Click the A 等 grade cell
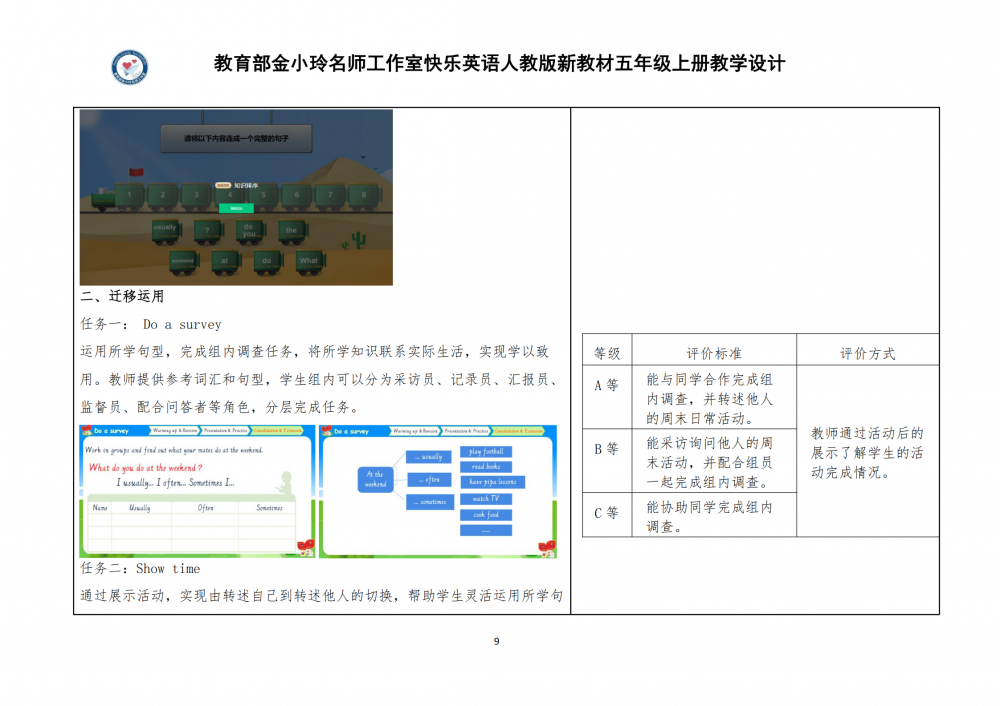 coord(607,397)
